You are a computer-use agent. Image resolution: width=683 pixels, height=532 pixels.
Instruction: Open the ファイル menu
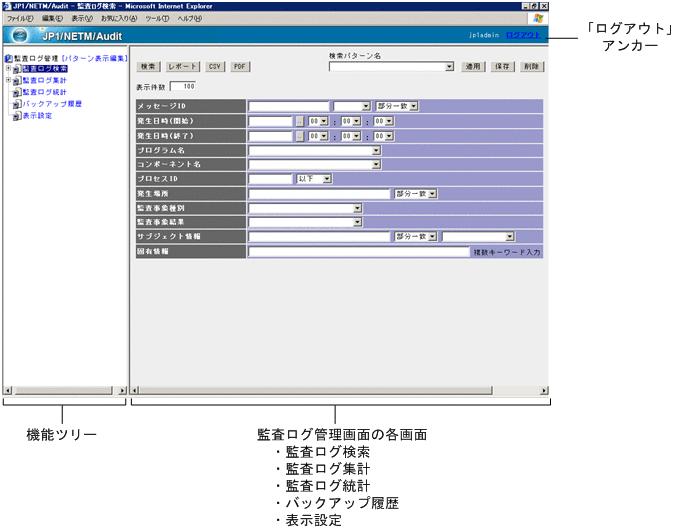[x=20, y=19]
